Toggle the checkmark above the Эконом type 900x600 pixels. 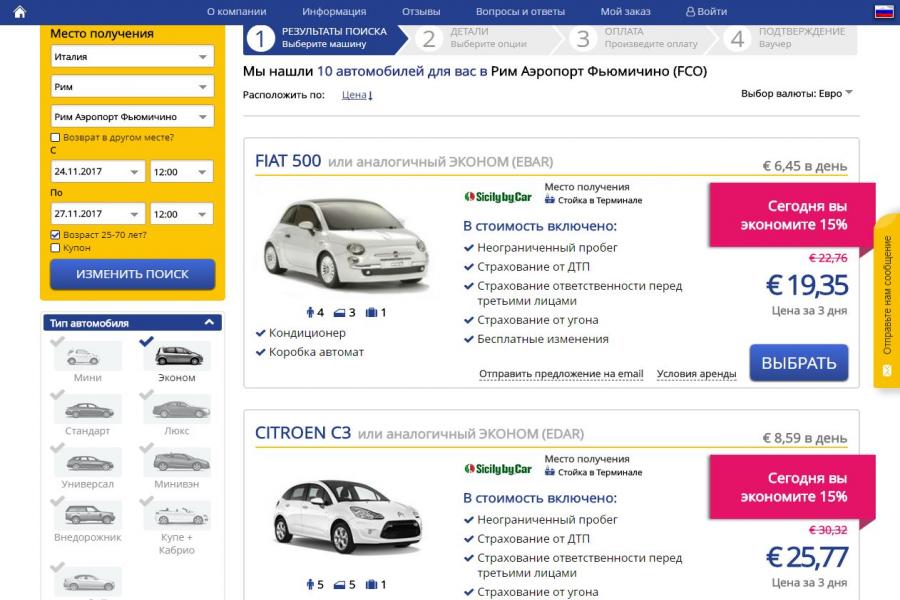(x=146, y=341)
